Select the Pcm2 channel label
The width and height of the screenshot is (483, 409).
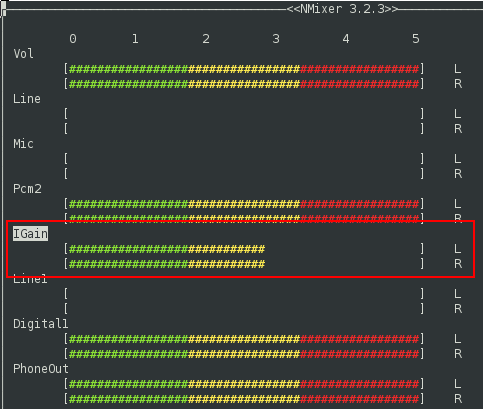click(x=27, y=189)
